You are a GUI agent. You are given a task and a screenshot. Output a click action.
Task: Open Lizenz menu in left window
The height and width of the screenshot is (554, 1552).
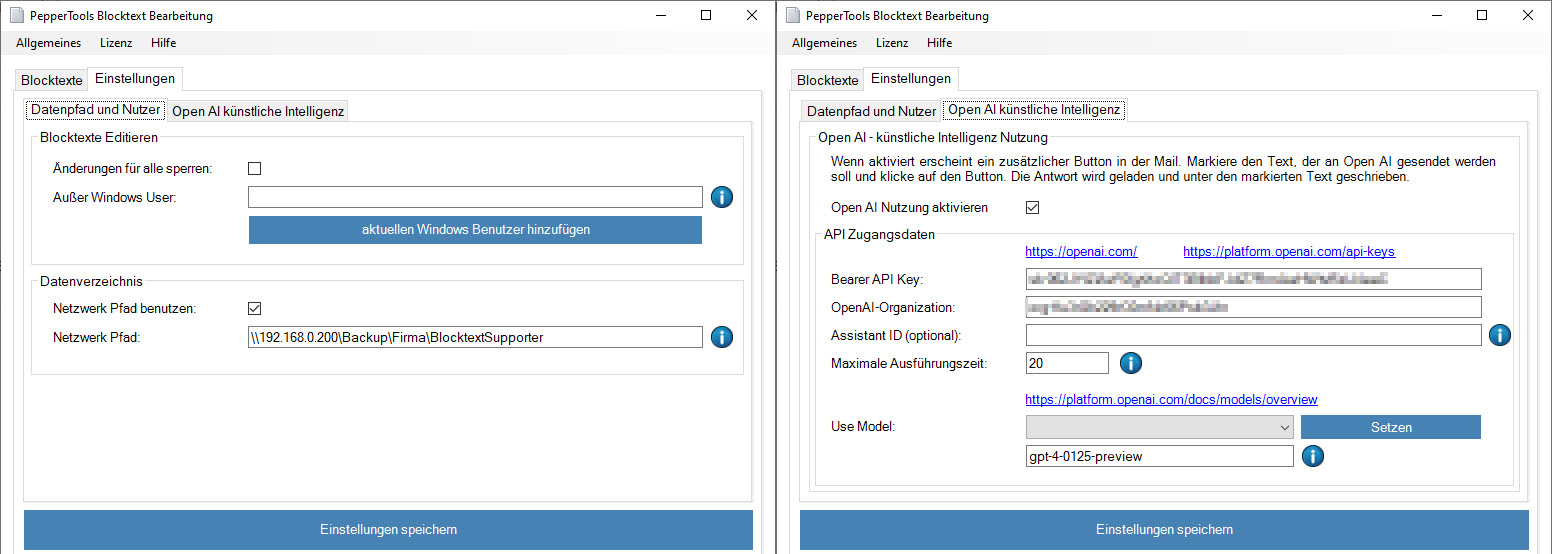tap(116, 43)
